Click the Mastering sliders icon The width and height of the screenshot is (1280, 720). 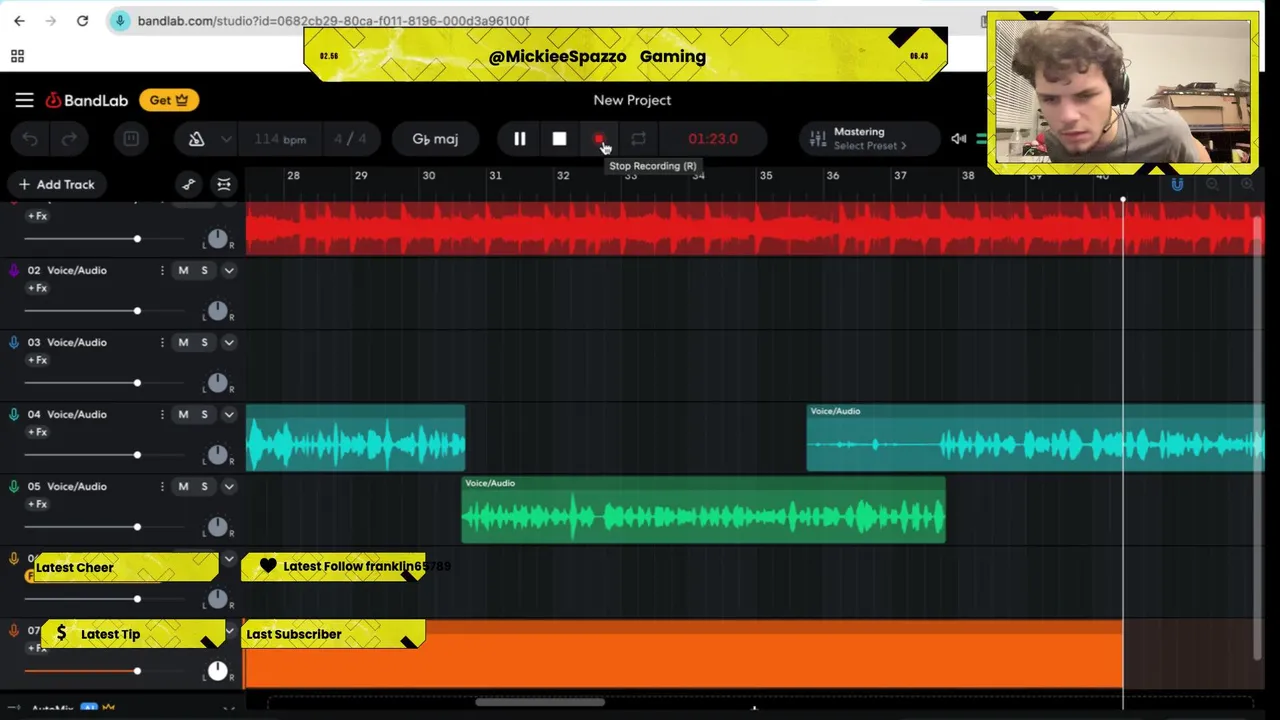pyautogui.click(x=818, y=139)
